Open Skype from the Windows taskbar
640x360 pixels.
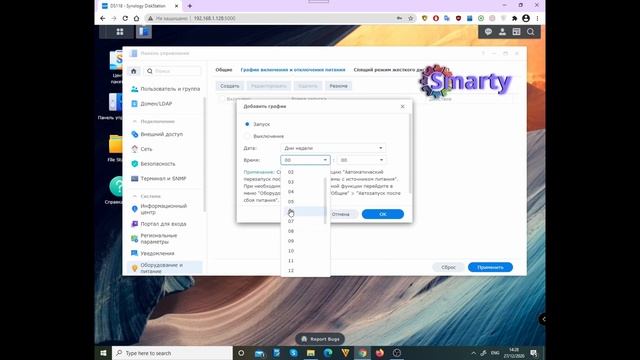coord(293,353)
